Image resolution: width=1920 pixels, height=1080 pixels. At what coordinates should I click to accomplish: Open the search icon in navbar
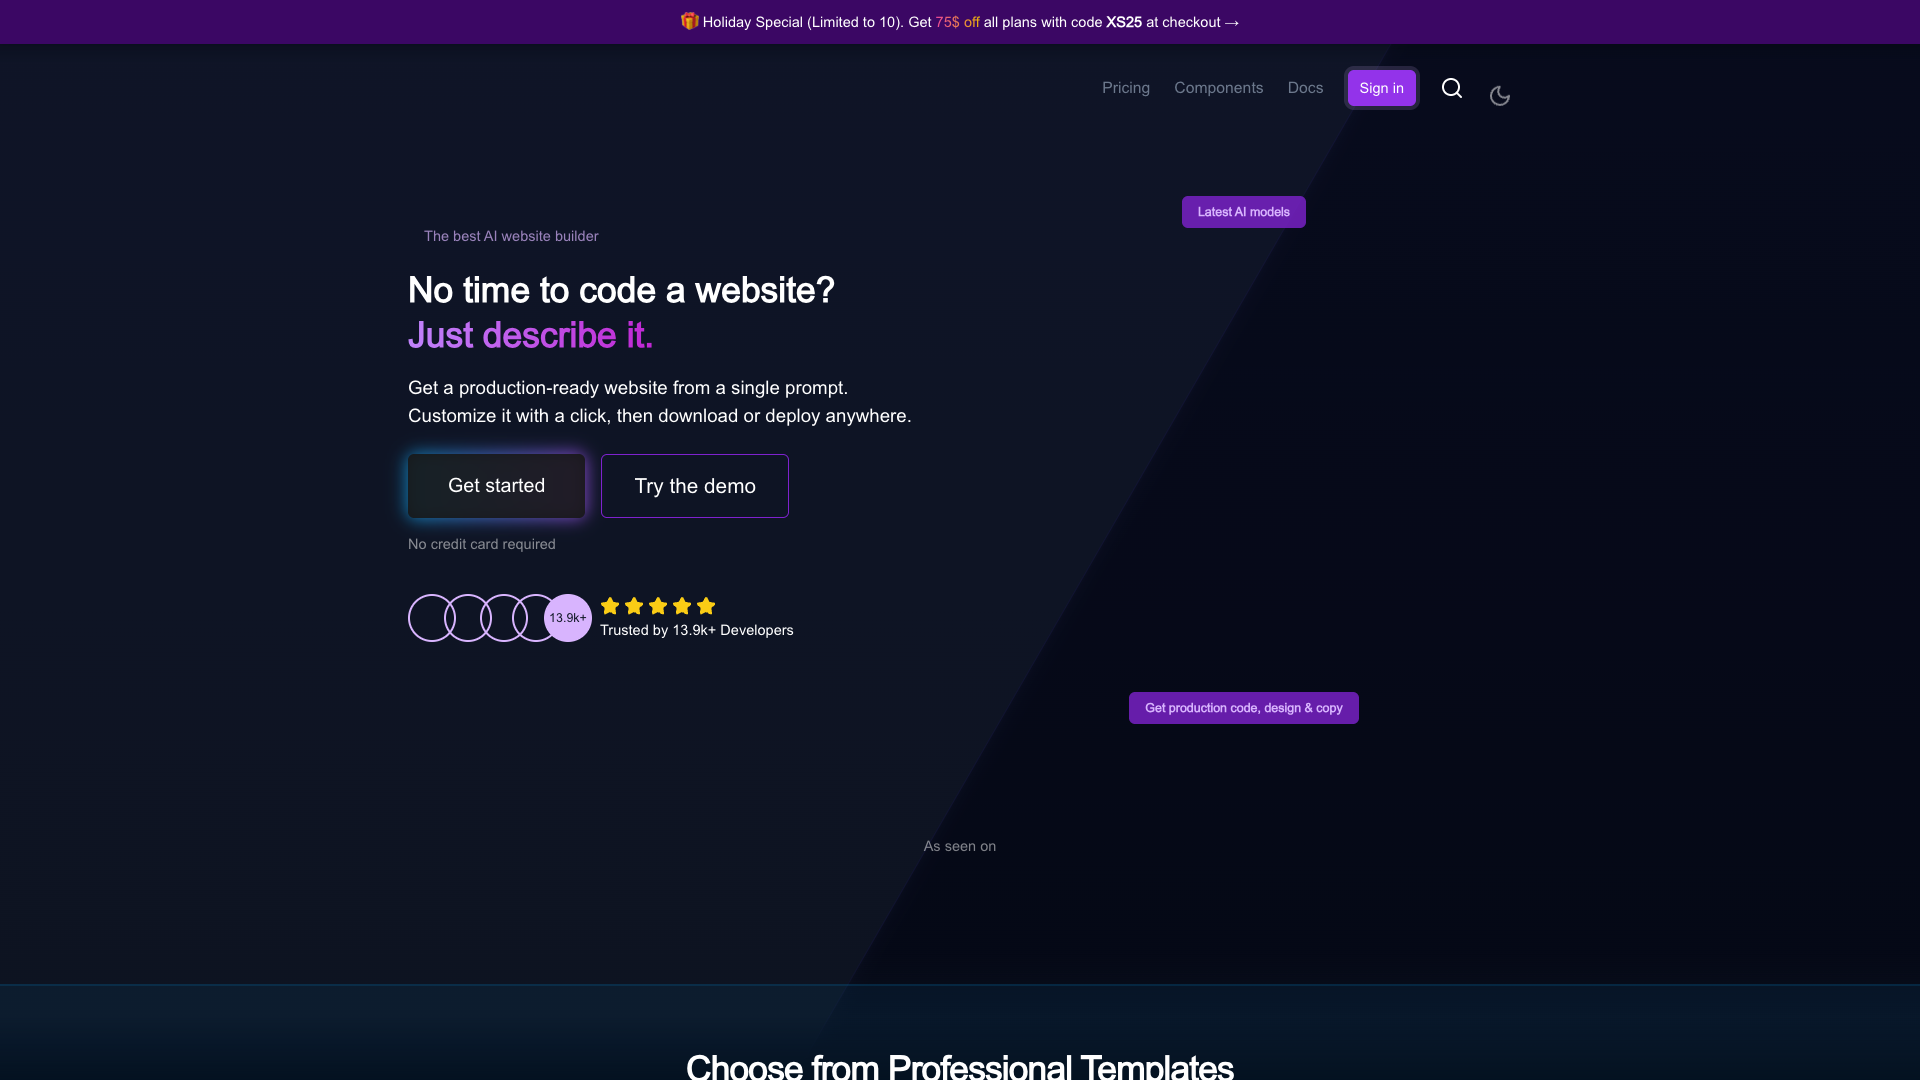1452,88
